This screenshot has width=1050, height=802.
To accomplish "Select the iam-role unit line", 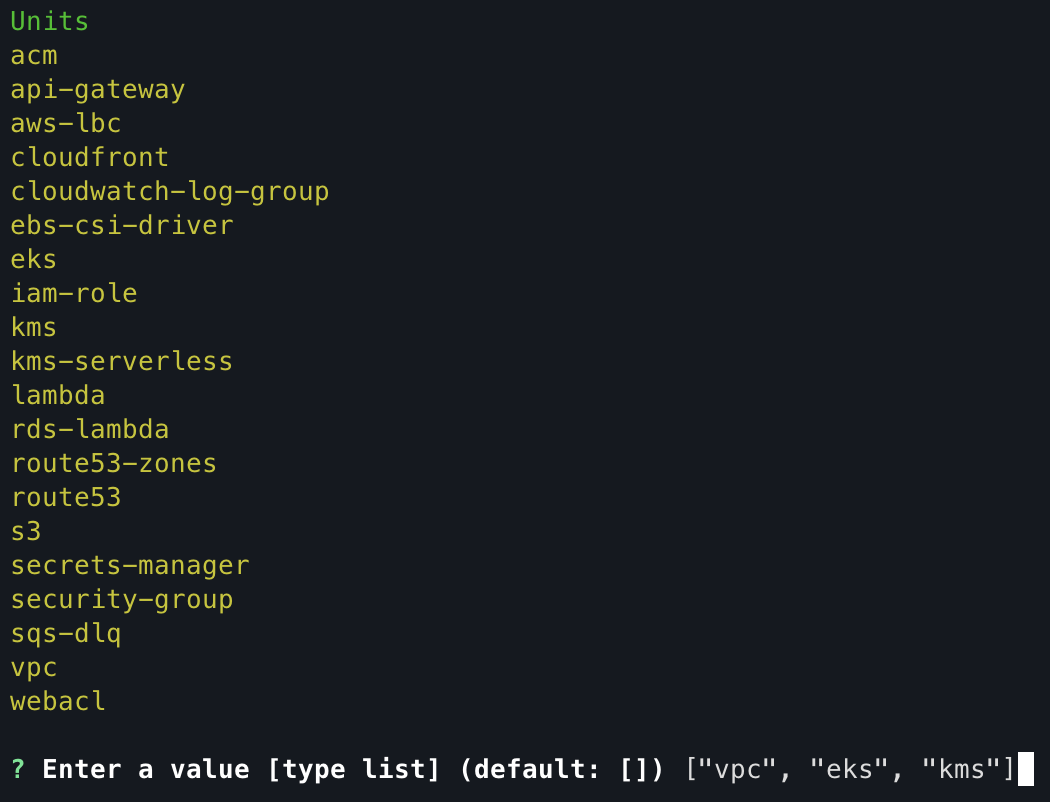I will pyautogui.click(x=74, y=293).
